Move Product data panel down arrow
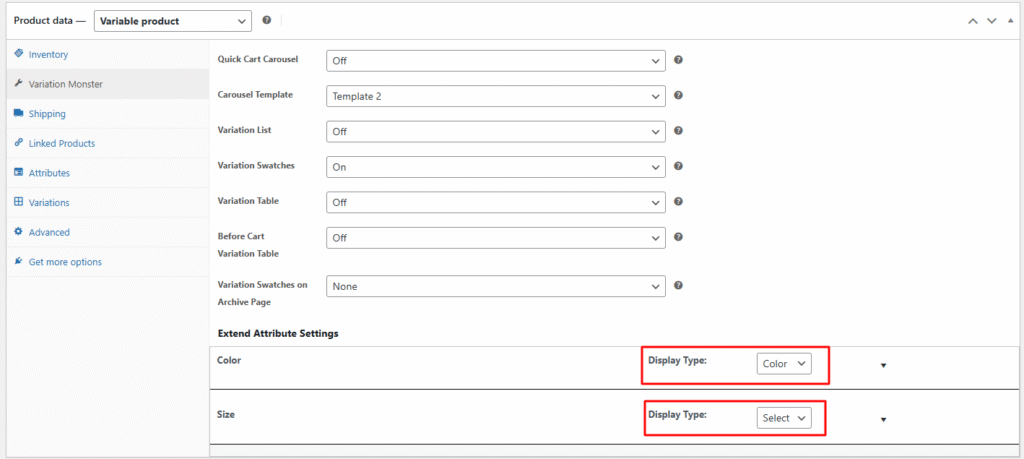The image size is (1024, 459). point(991,21)
